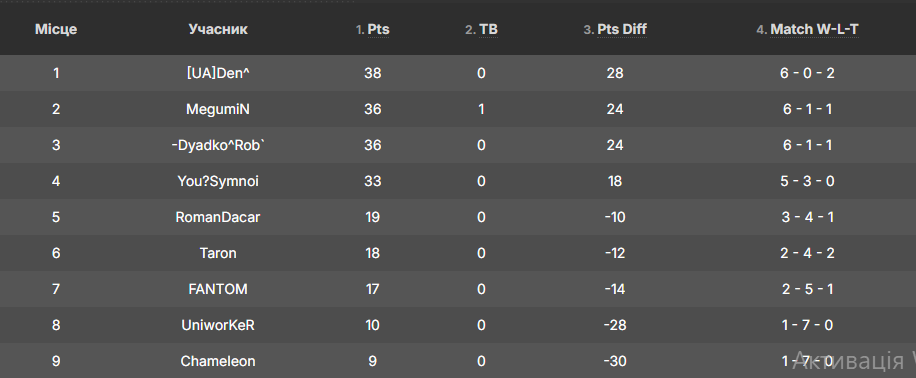Click participant UniworKeR
The width and height of the screenshot is (916, 378).
pyautogui.click(x=218, y=325)
